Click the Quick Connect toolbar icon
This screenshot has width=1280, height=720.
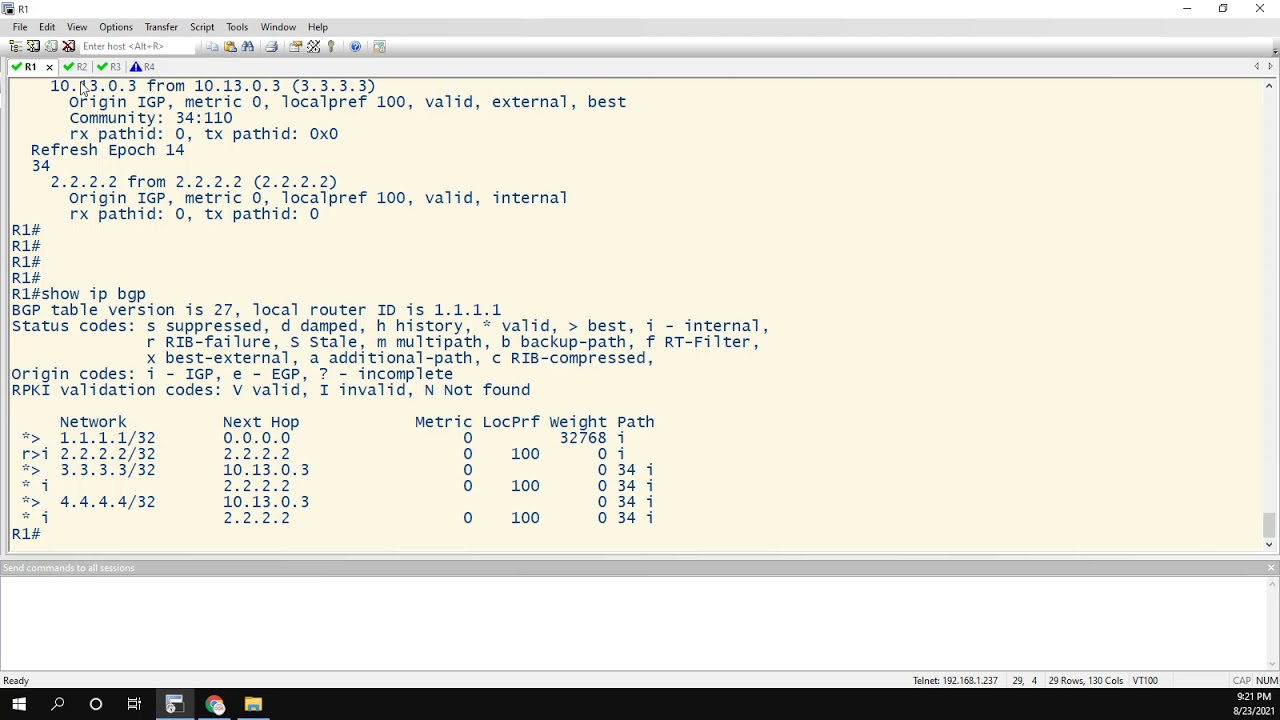tap(33, 46)
